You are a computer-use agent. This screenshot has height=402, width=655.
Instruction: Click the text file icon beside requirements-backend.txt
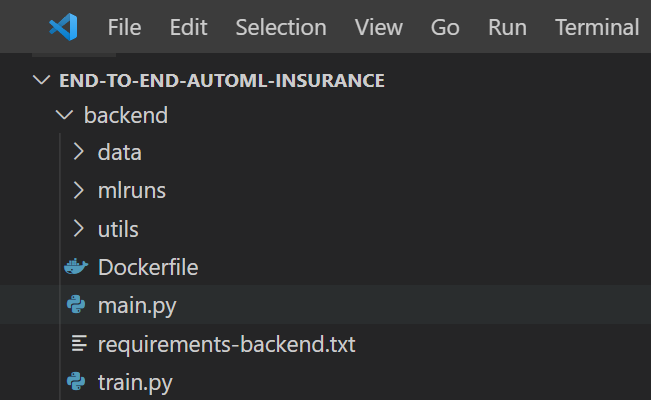pyautogui.click(x=79, y=344)
